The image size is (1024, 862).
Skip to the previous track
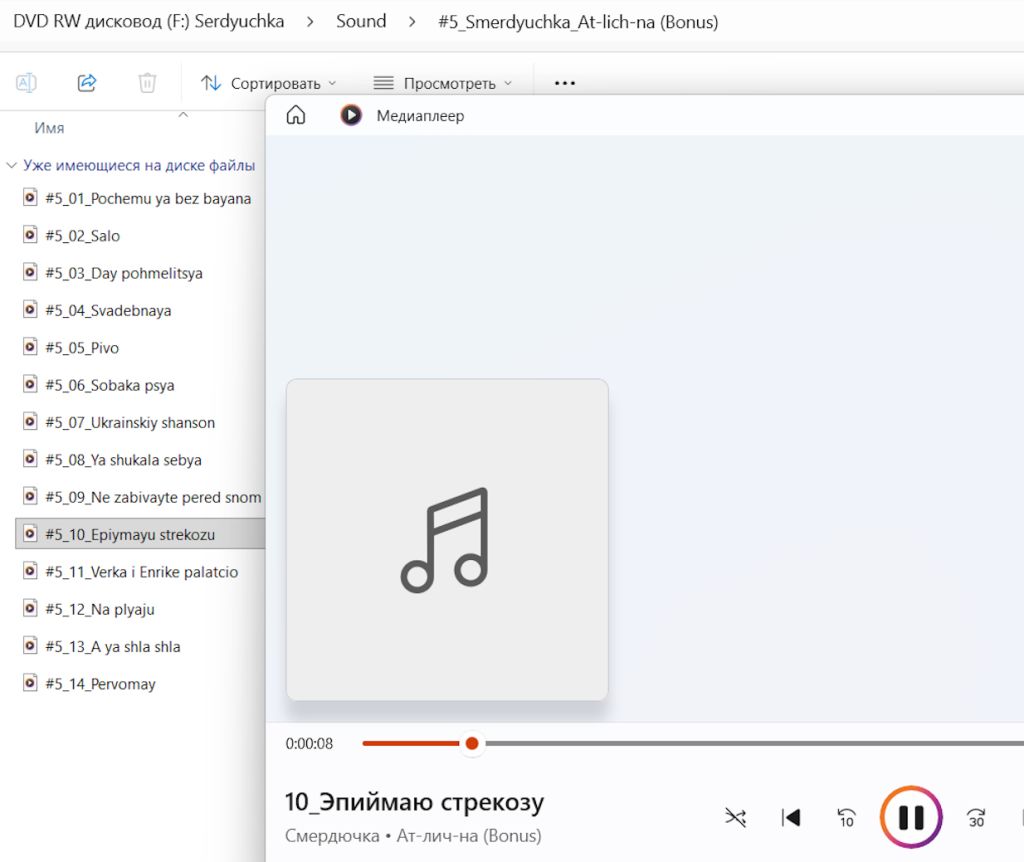tap(791, 818)
